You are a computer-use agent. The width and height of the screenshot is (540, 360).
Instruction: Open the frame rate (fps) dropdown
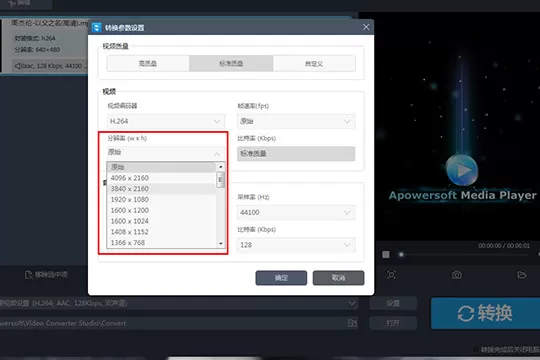click(296, 121)
